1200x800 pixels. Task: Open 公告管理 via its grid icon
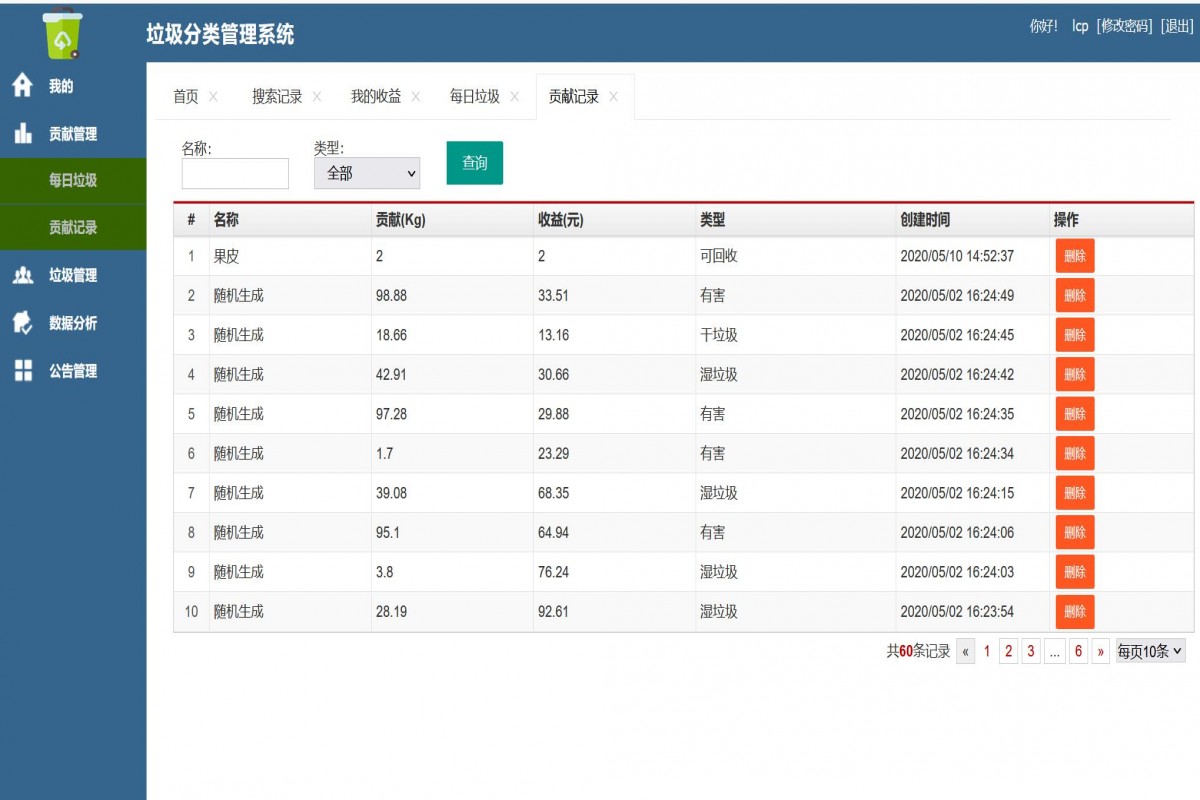(22, 371)
